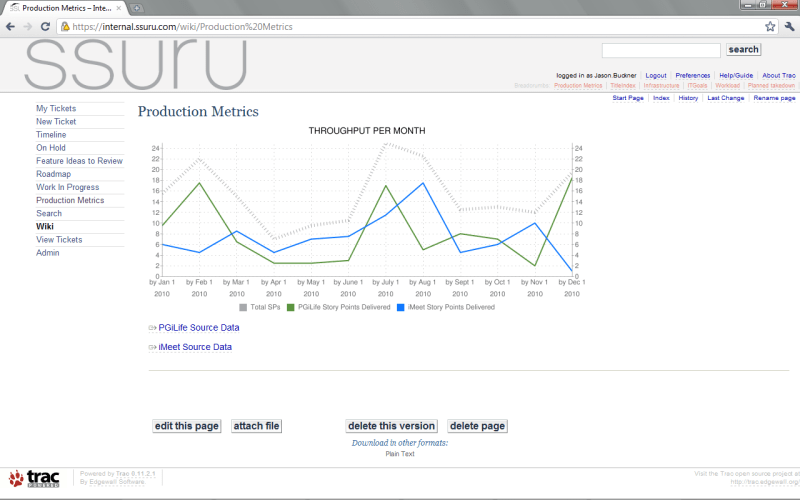Select Wiki in sidebar

point(45,227)
